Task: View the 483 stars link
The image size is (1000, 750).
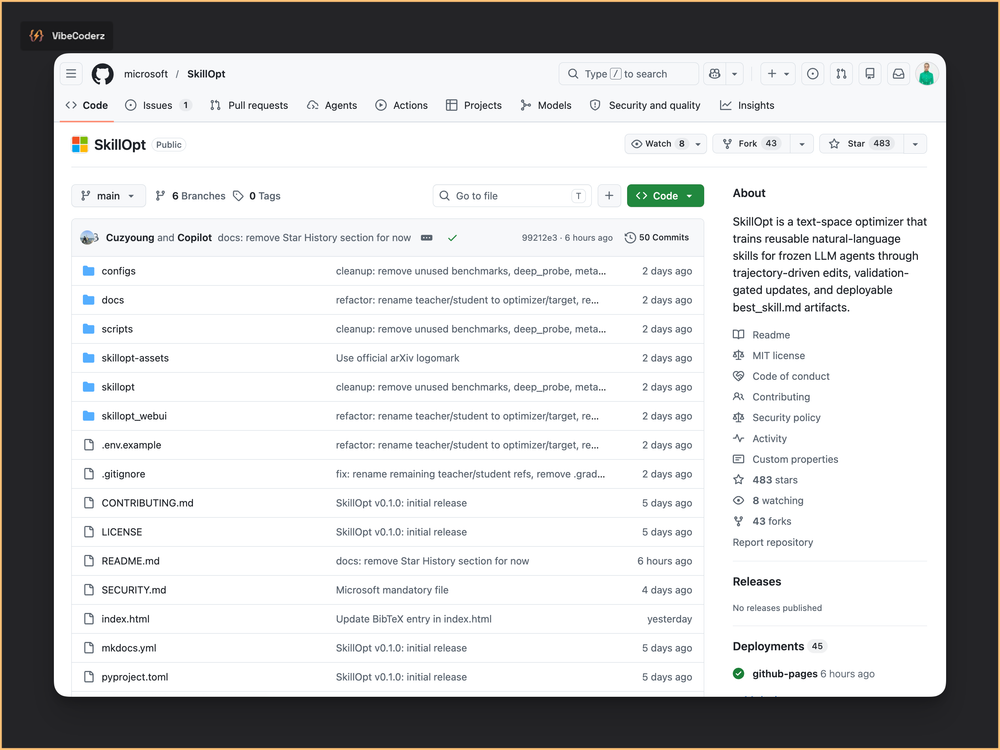Action: [x=765, y=480]
